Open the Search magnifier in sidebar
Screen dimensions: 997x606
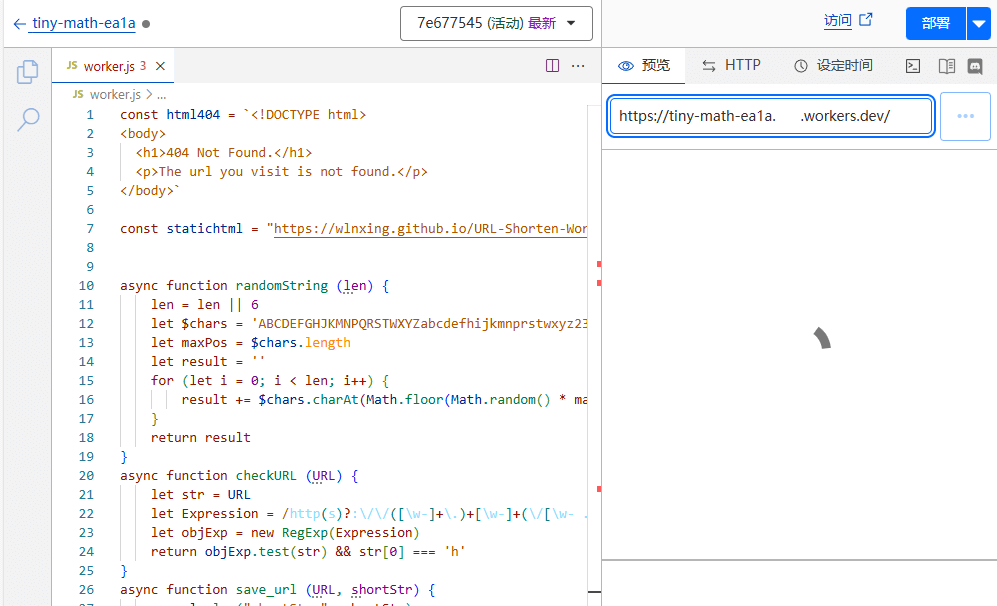click(x=28, y=119)
